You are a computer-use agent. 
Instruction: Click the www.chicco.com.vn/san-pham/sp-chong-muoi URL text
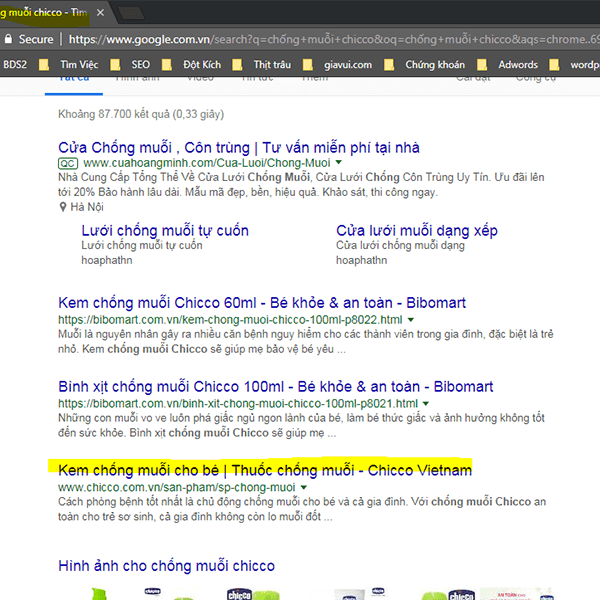[176, 488]
